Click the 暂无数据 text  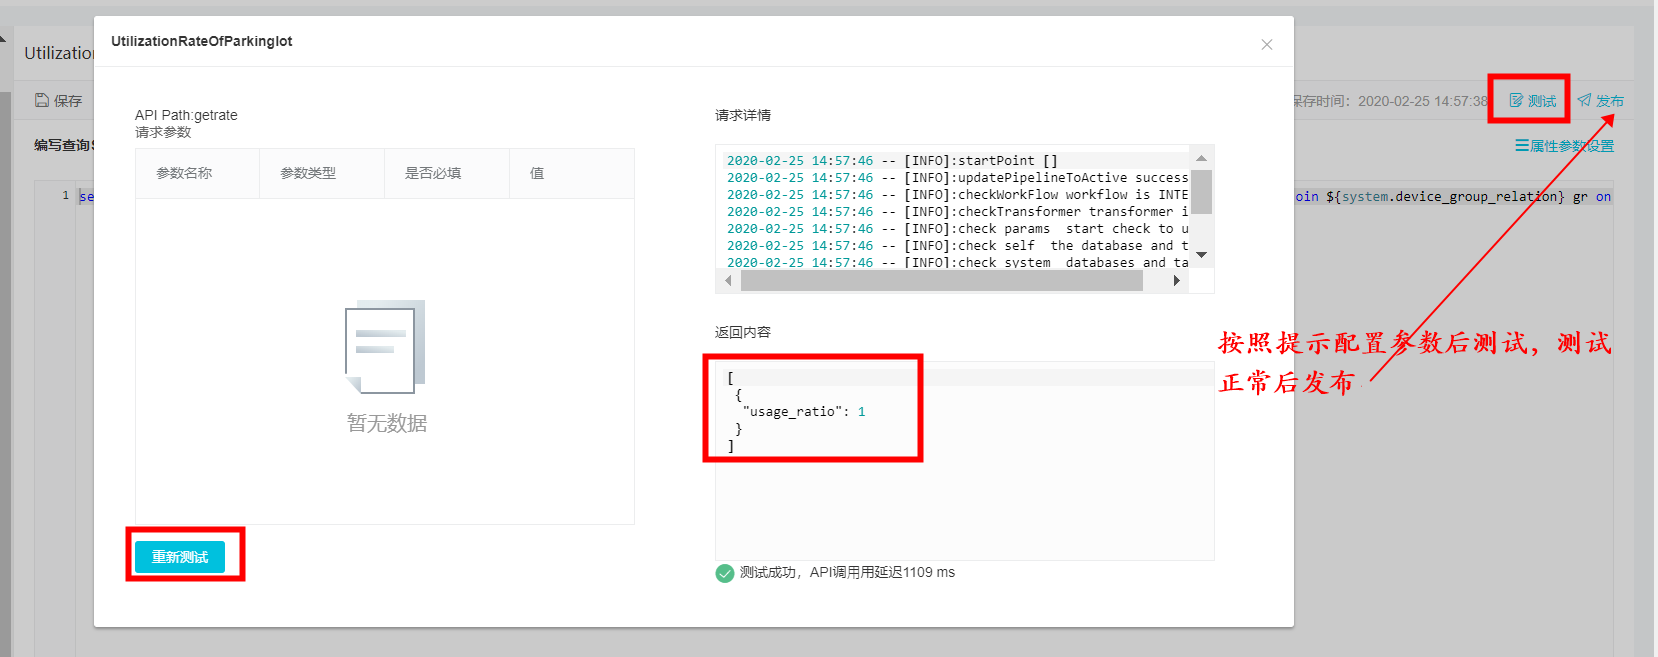387,423
